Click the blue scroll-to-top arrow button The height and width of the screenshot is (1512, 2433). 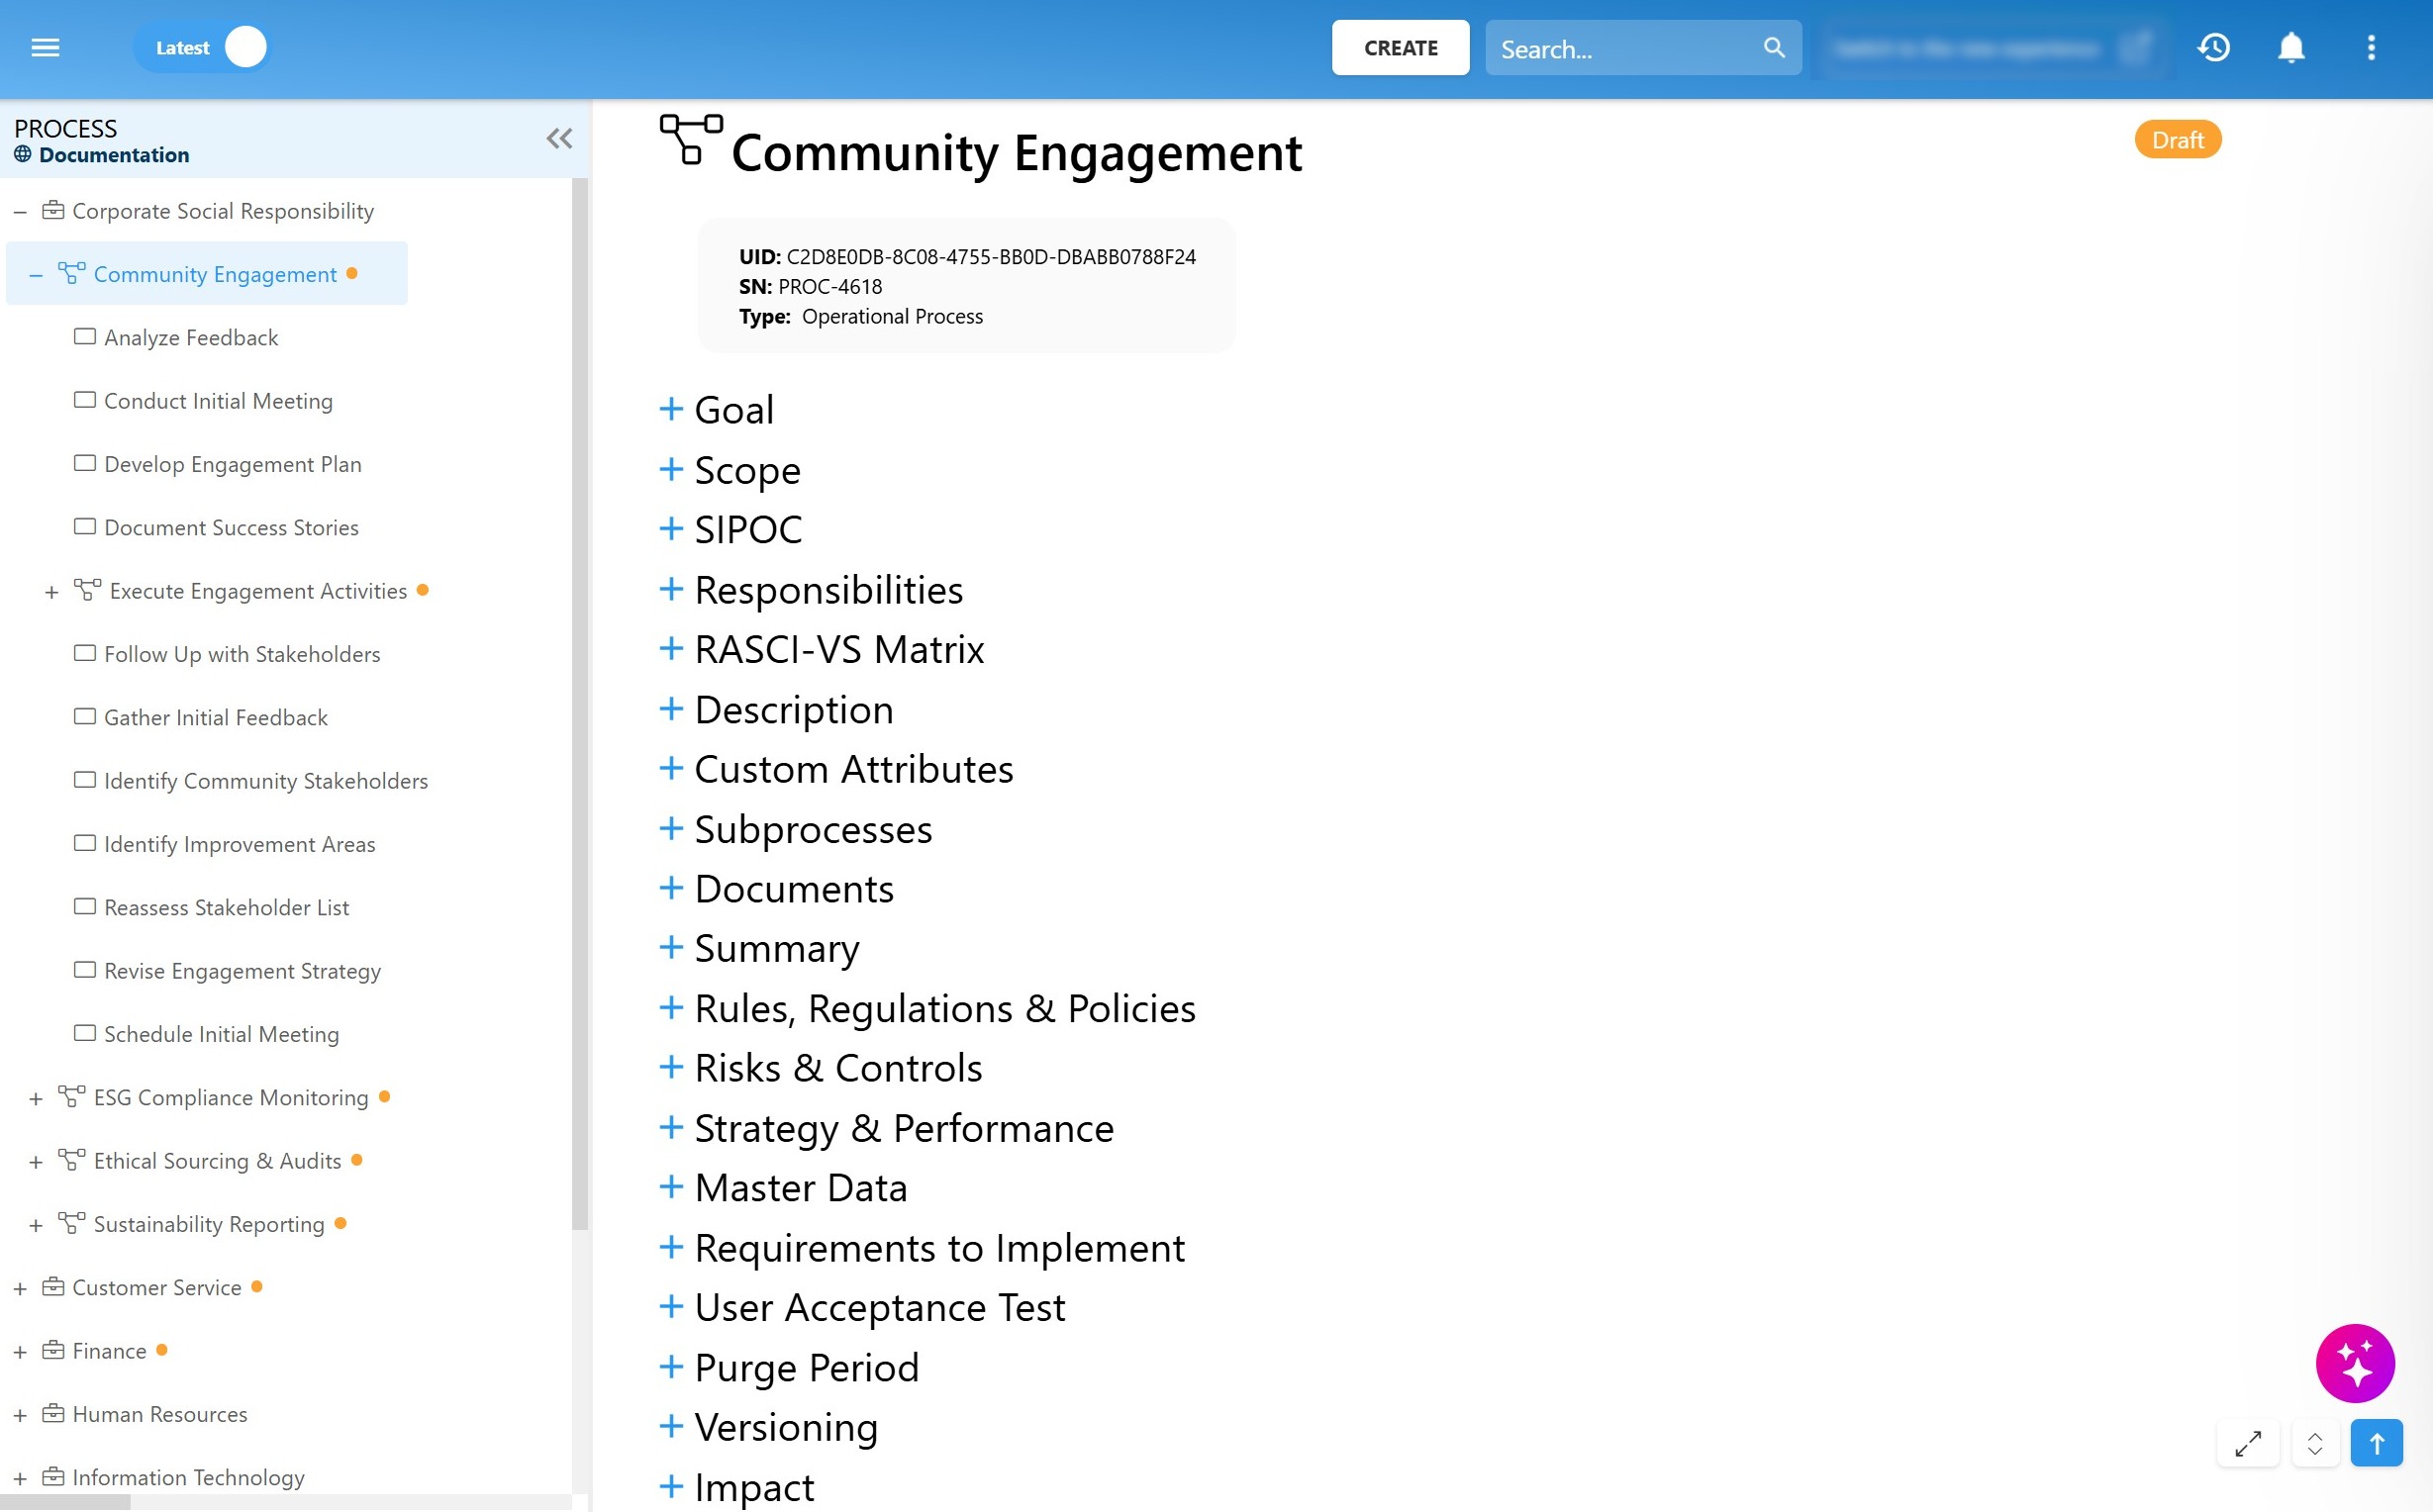pos(2376,1444)
